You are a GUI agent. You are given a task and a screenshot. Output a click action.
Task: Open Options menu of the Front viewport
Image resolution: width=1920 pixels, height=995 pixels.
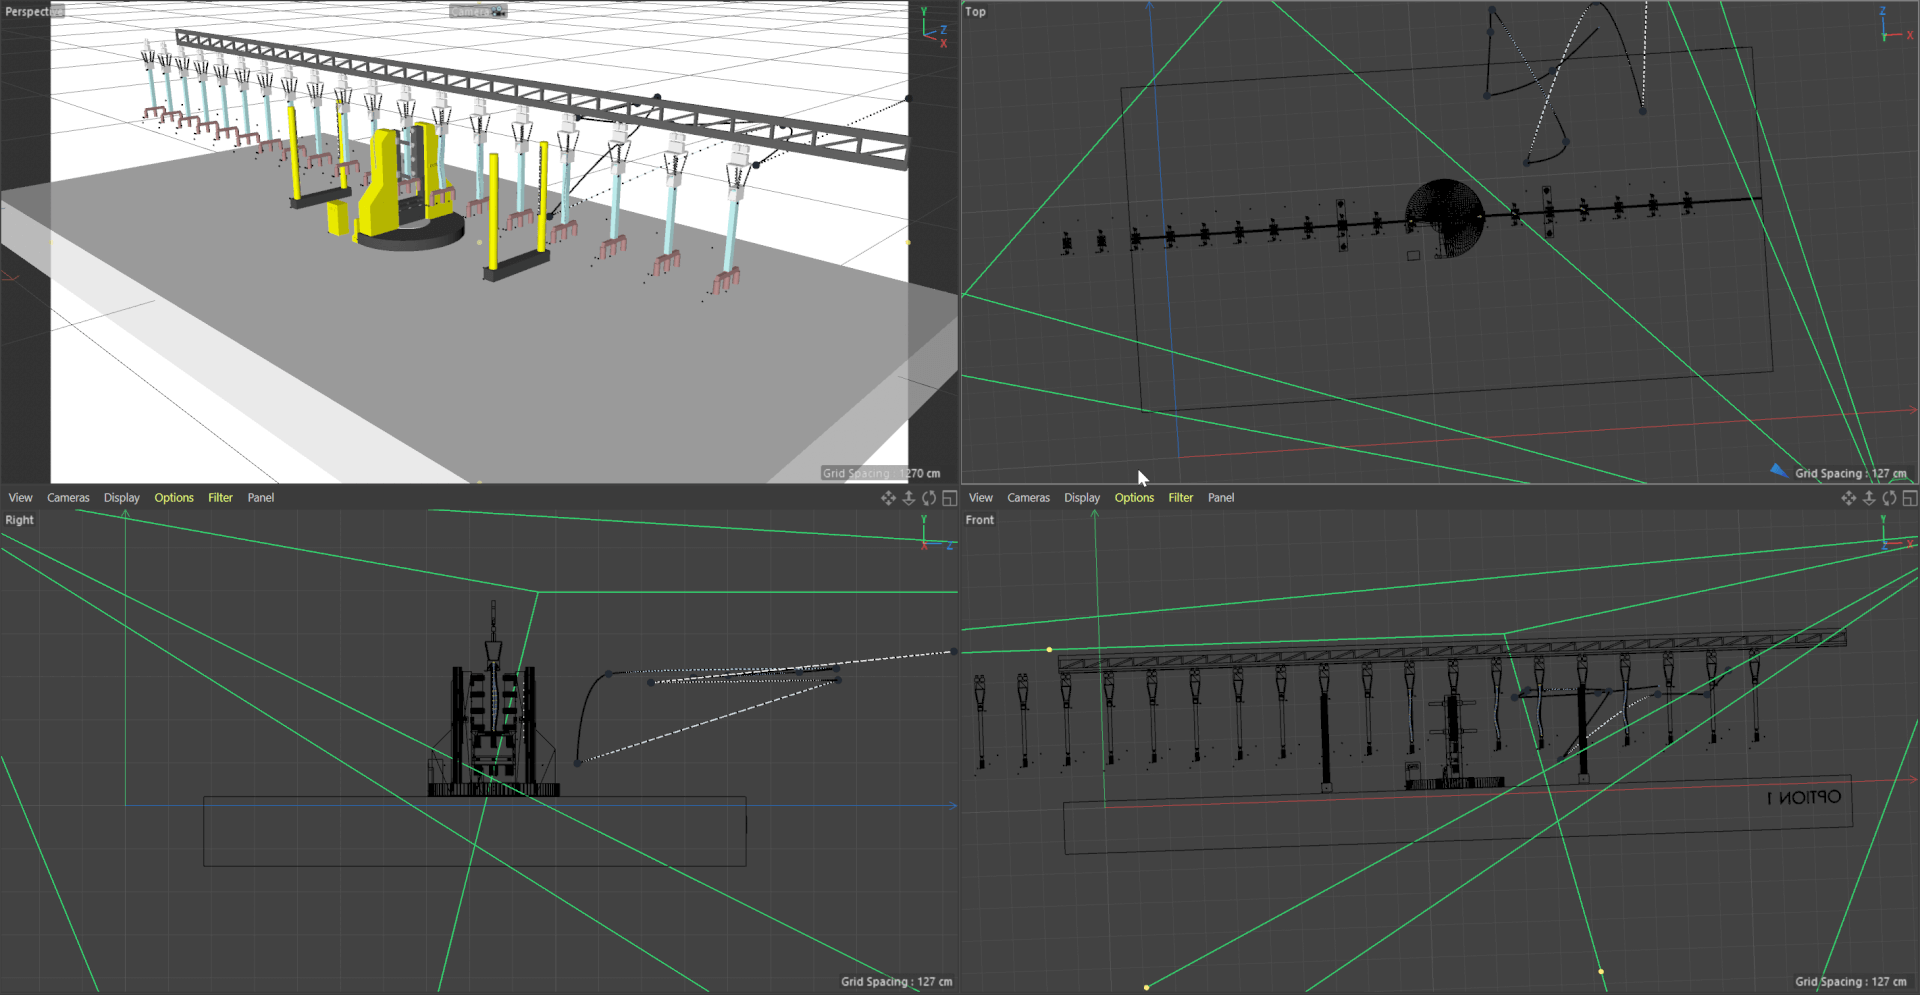click(x=1134, y=498)
